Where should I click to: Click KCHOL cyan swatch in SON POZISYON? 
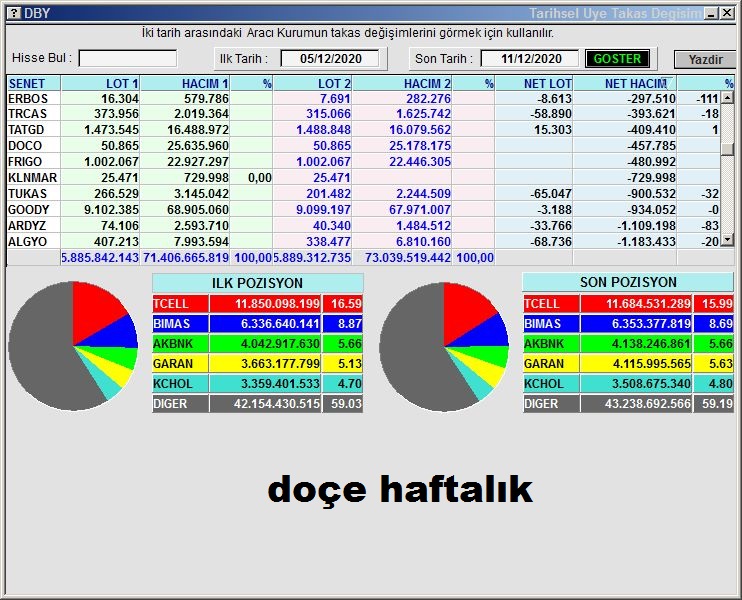pos(551,383)
